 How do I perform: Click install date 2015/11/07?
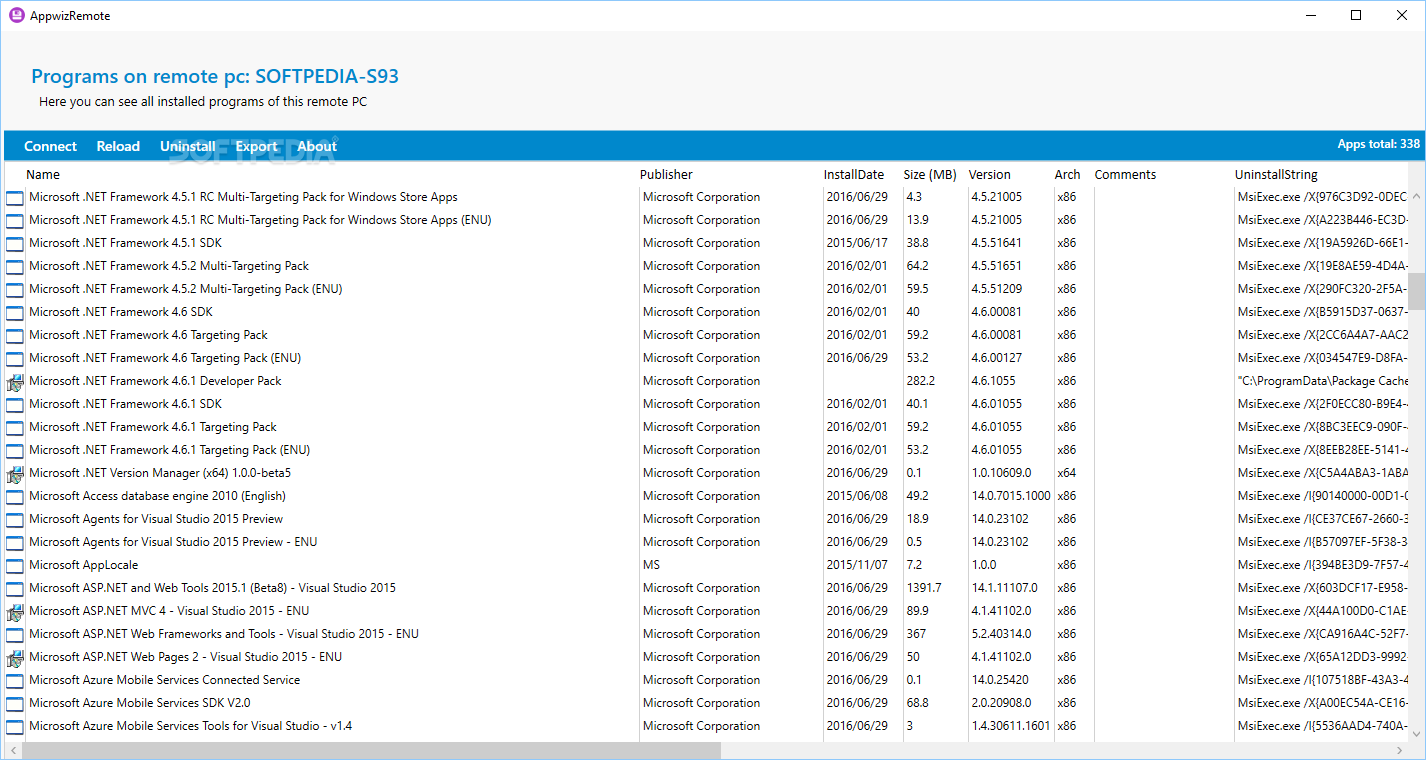pos(857,565)
